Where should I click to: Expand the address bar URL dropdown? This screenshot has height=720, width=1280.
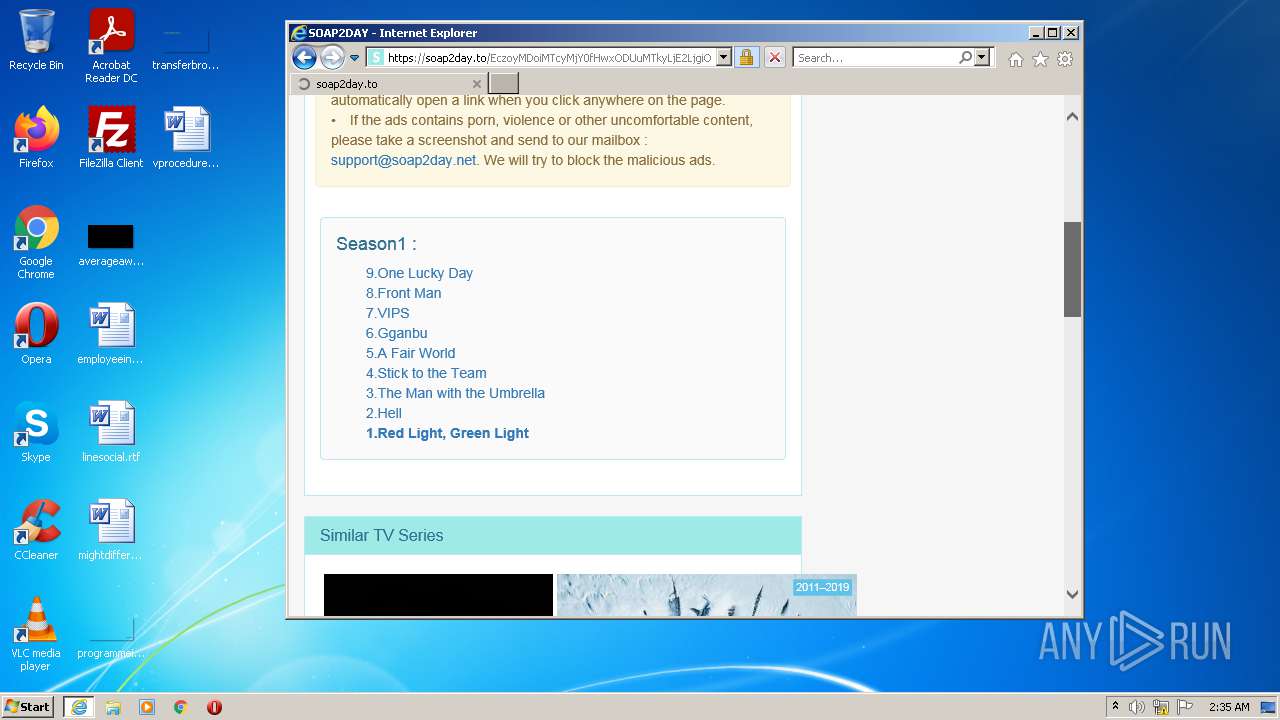(724, 57)
